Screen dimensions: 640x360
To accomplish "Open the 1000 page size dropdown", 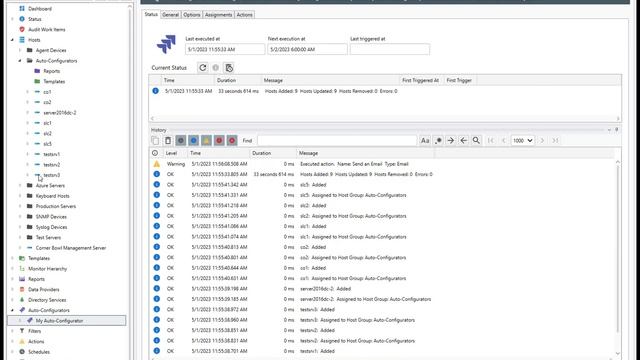I will [x=522, y=140].
